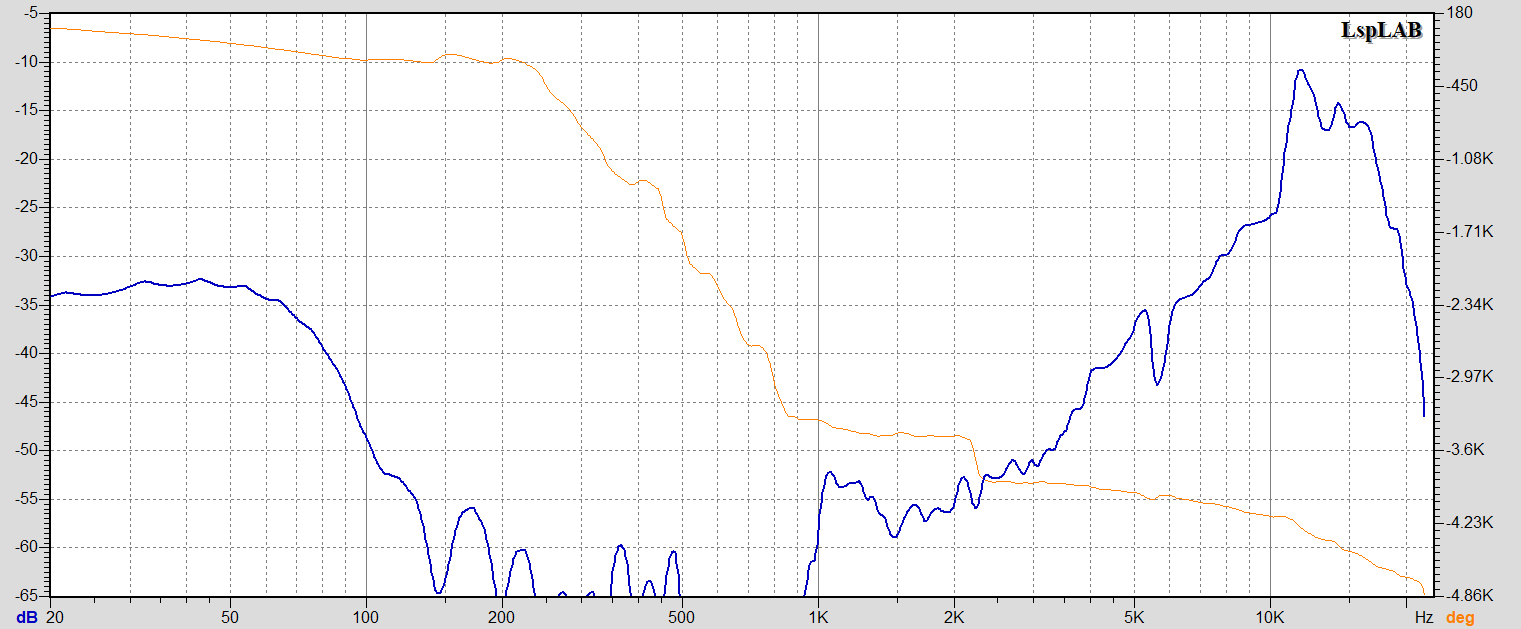Image resolution: width=1521 pixels, height=629 pixels.
Task: Click the blue curve dip after 5K
Action: (x=1157, y=384)
